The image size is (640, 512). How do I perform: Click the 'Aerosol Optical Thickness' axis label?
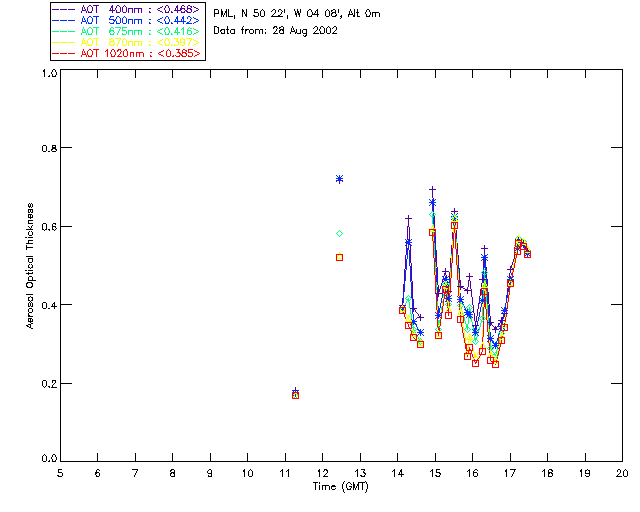30,266
